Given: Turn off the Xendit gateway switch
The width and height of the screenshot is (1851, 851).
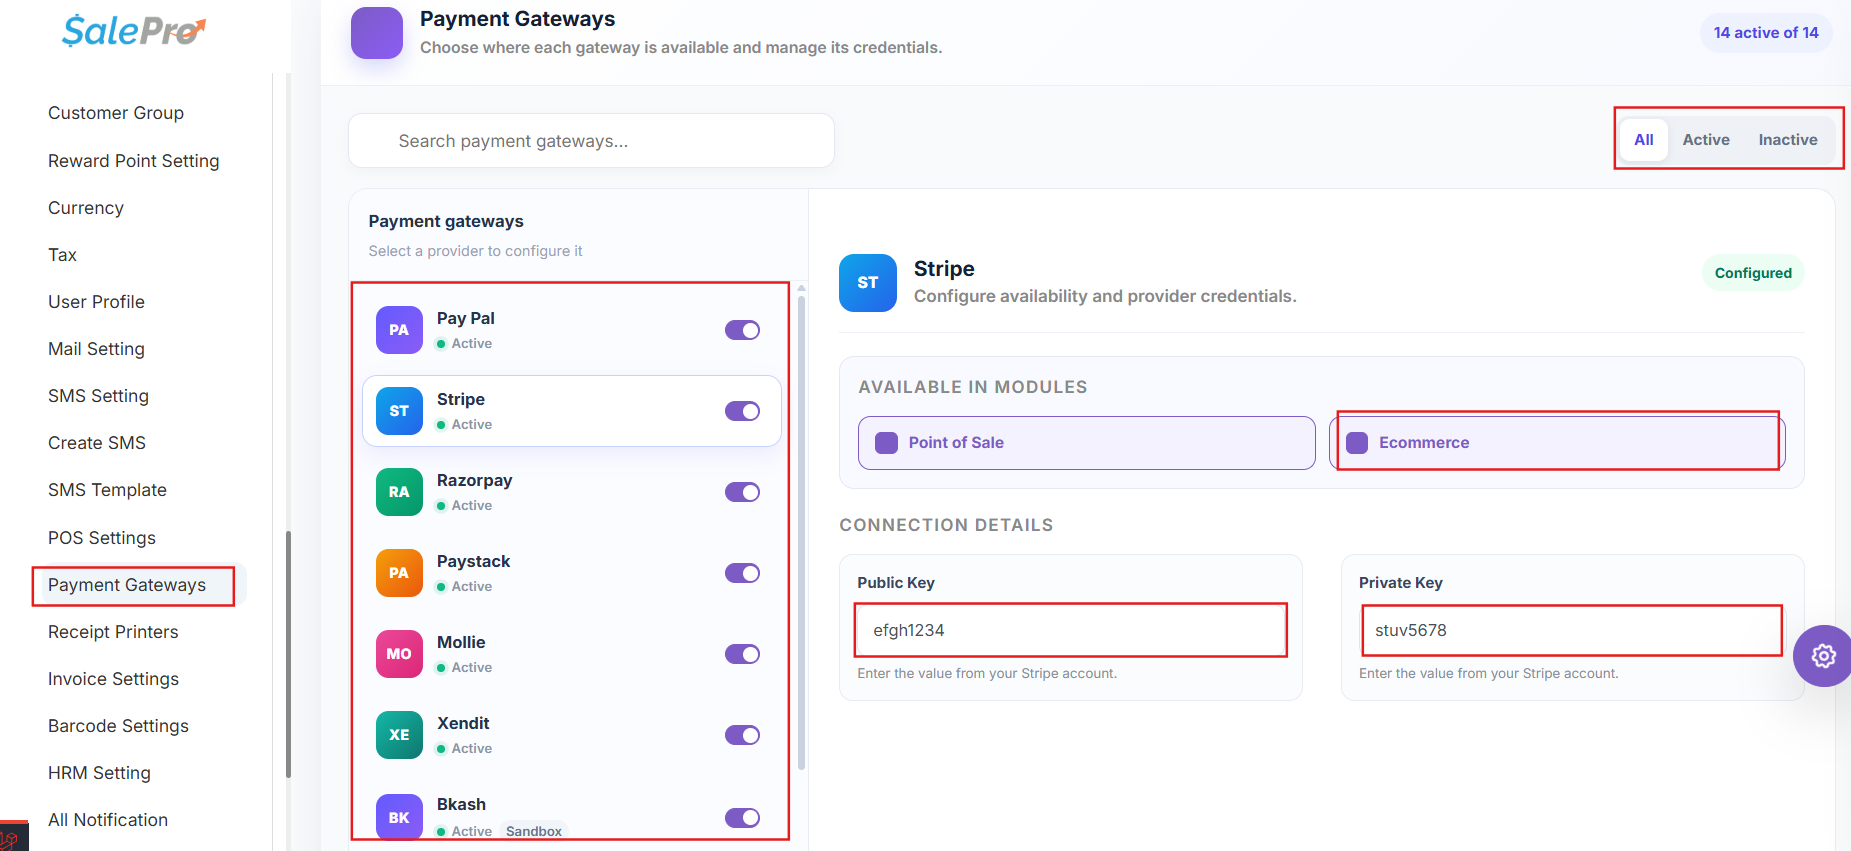Looking at the screenshot, I should (x=742, y=735).
